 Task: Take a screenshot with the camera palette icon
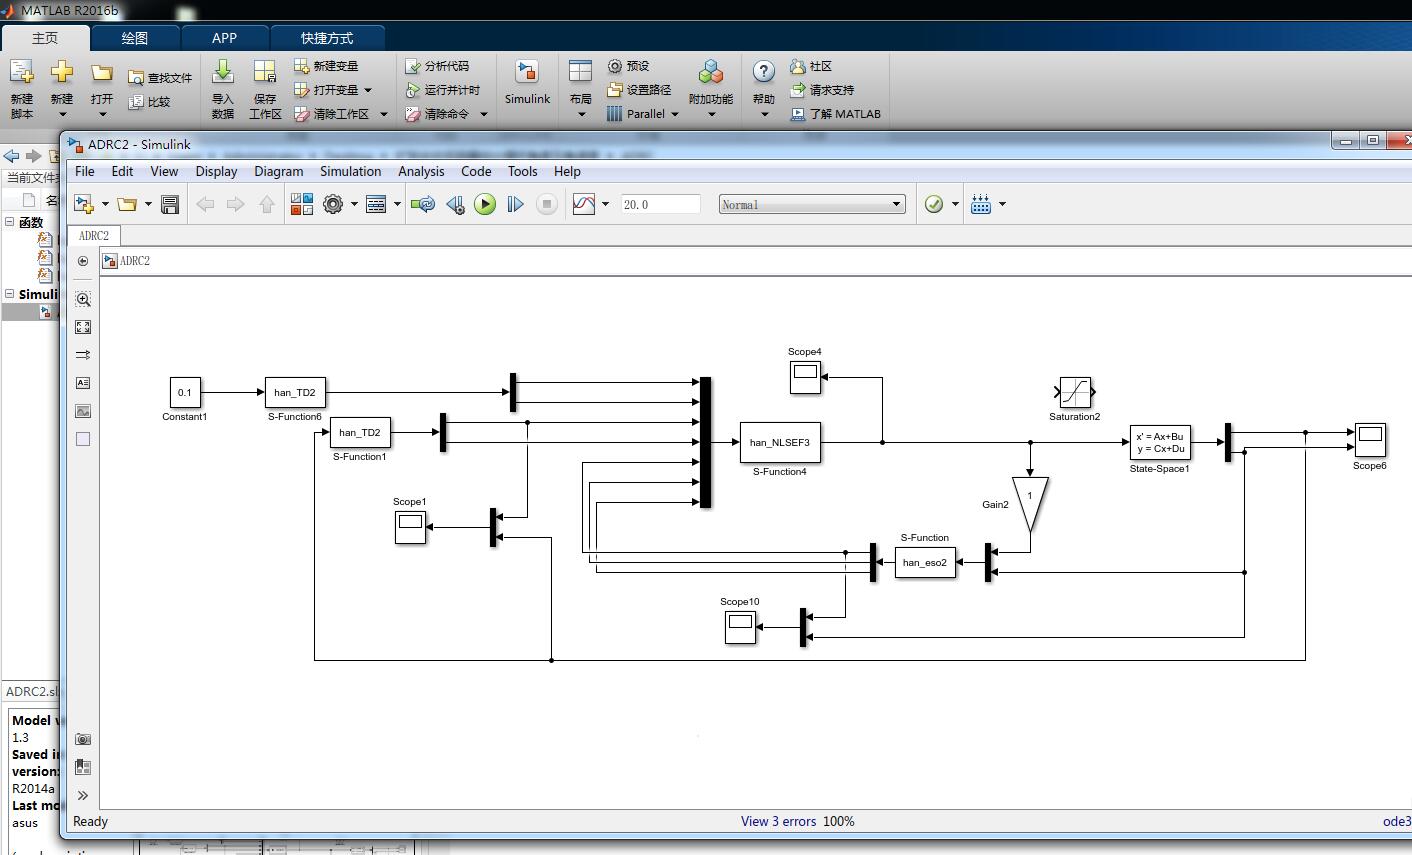[x=83, y=740]
